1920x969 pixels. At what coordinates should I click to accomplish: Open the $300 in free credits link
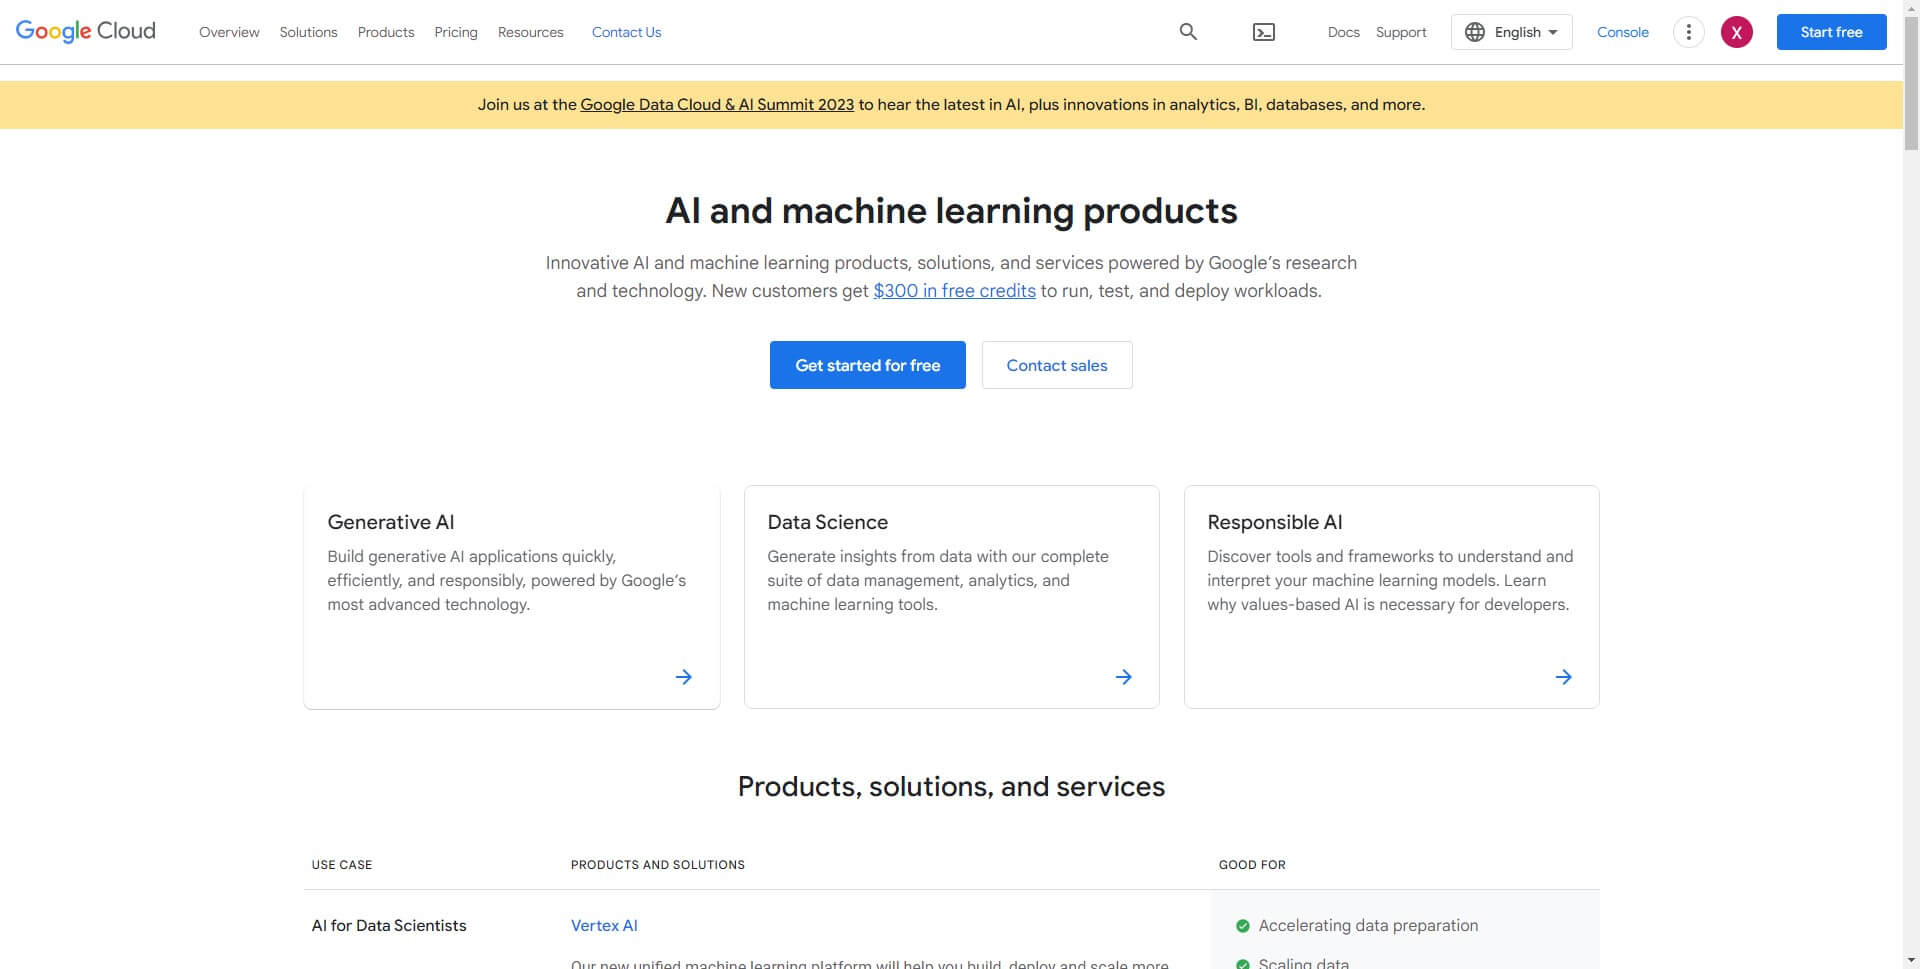955,291
